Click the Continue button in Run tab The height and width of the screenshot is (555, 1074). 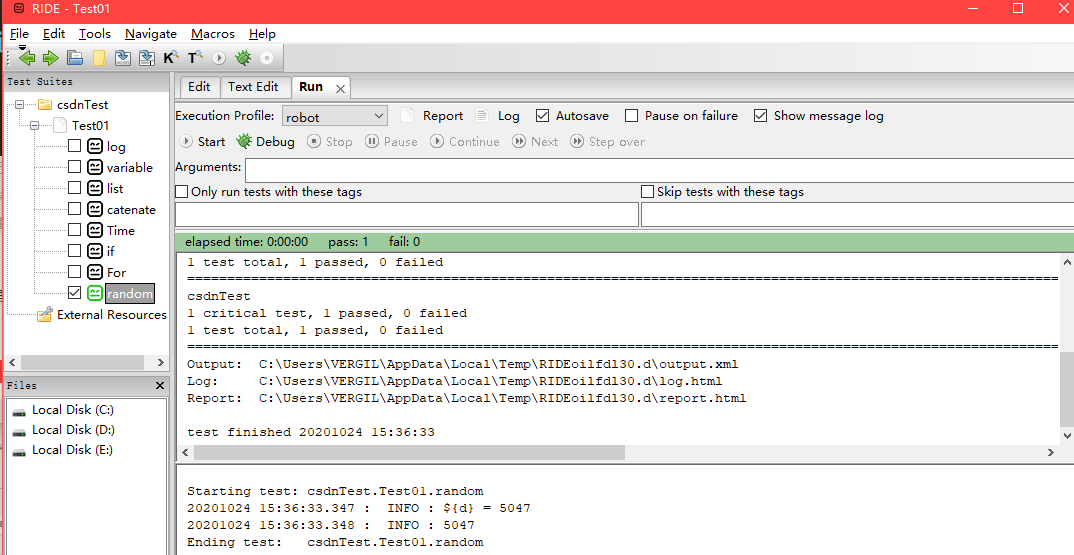click(465, 142)
